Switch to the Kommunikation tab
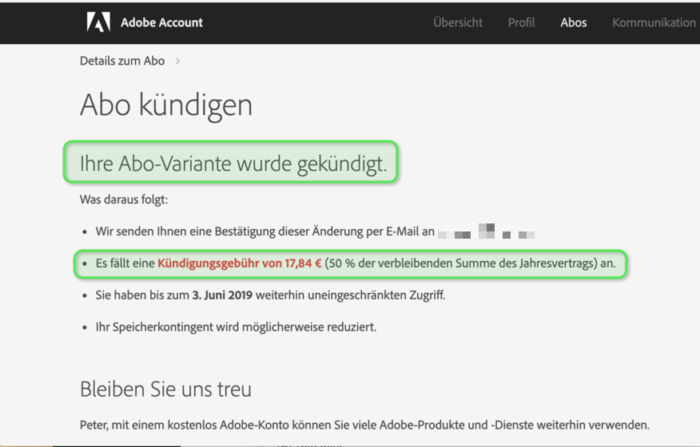Screen dimensions: 700x447 pyautogui.click(x=654, y=22)
